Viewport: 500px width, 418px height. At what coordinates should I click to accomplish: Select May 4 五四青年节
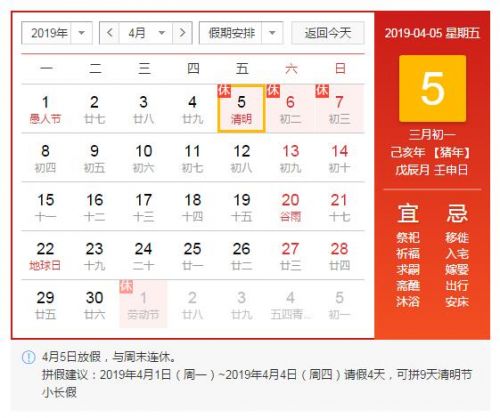coord(290,305)
